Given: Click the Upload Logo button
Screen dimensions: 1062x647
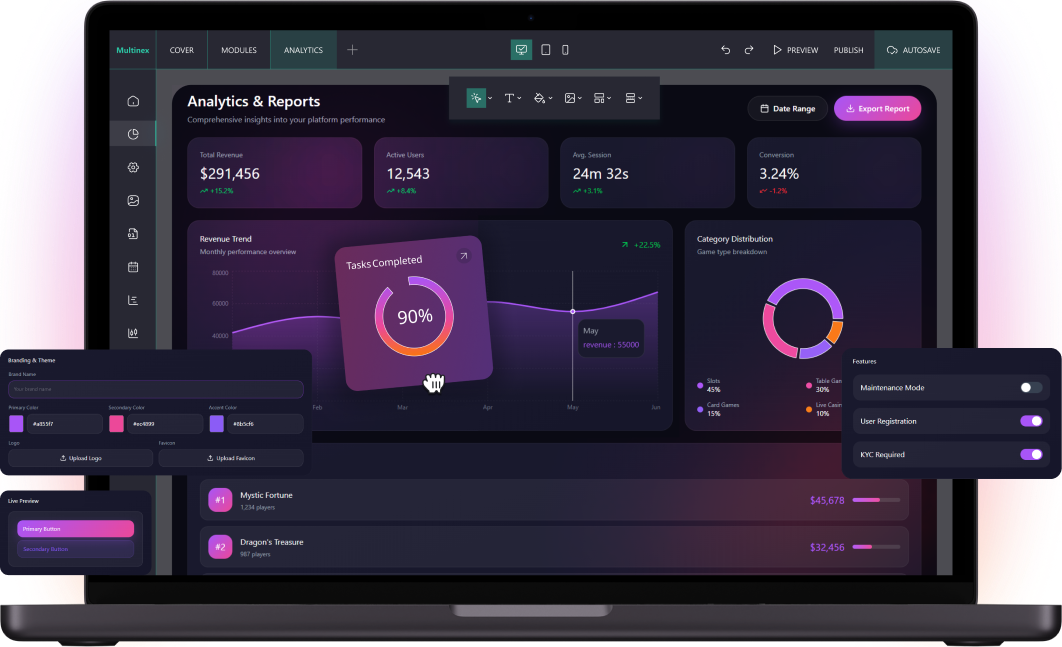Looking at the screenshot, I should pyautogui.click(x=80, y=458).
